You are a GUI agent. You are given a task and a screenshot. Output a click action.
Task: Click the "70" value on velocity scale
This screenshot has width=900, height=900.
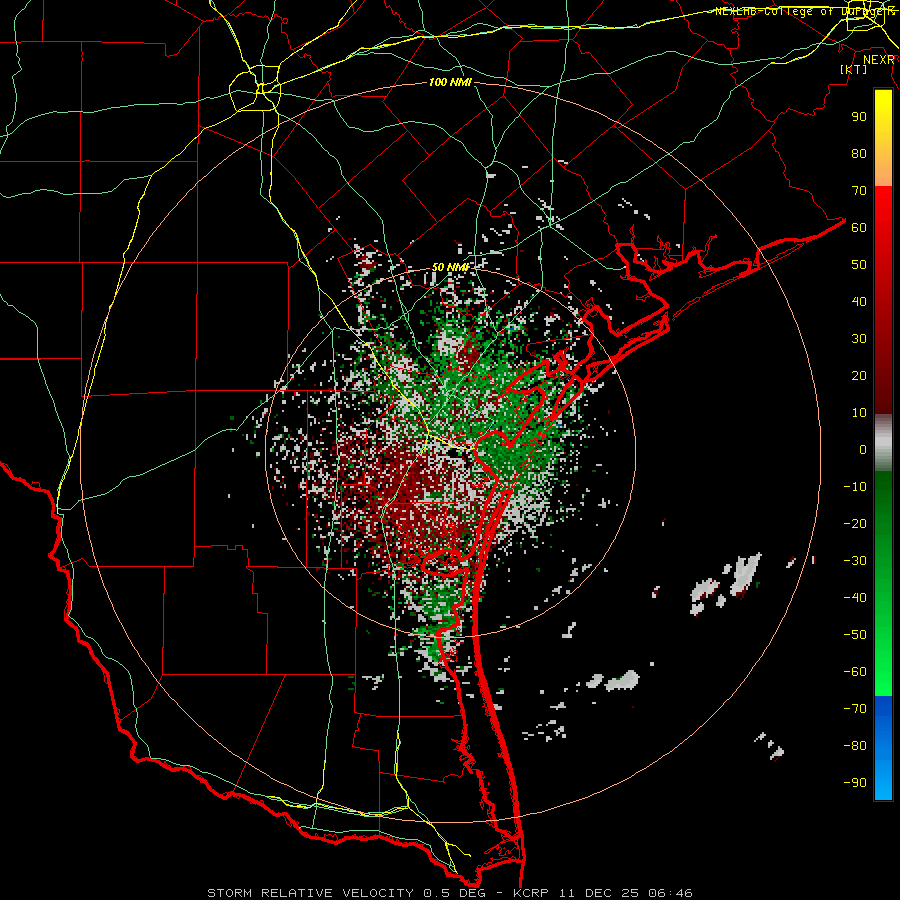859,191
